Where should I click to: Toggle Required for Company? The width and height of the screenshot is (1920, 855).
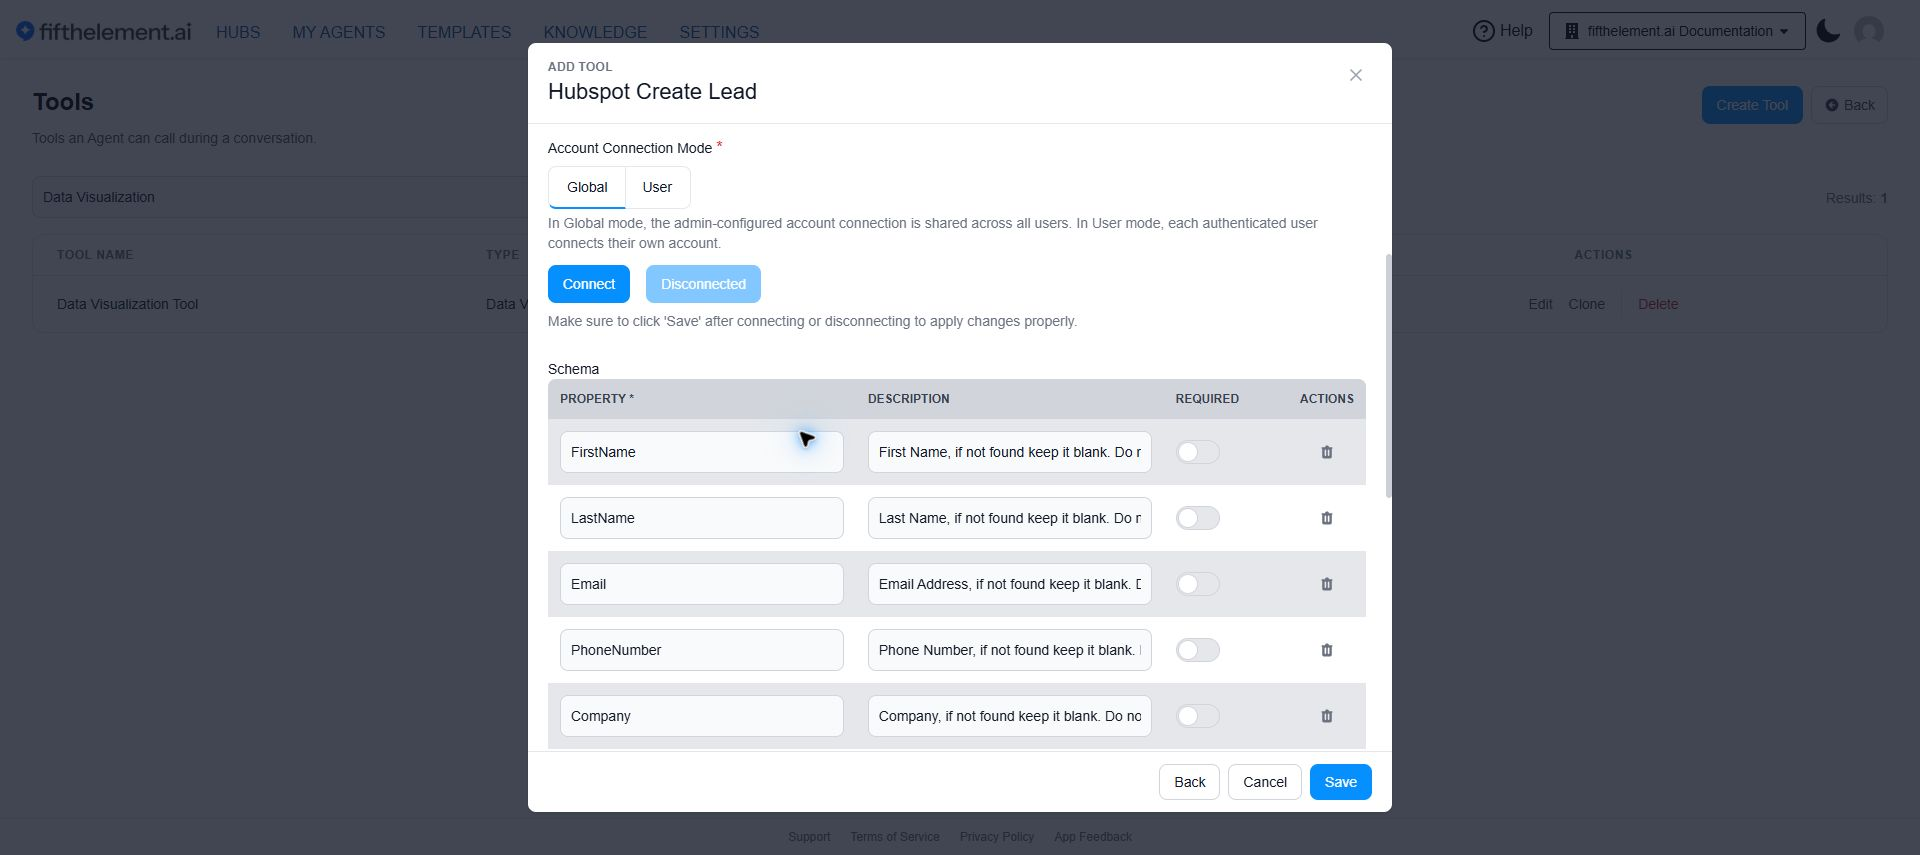coord(1198,716)
